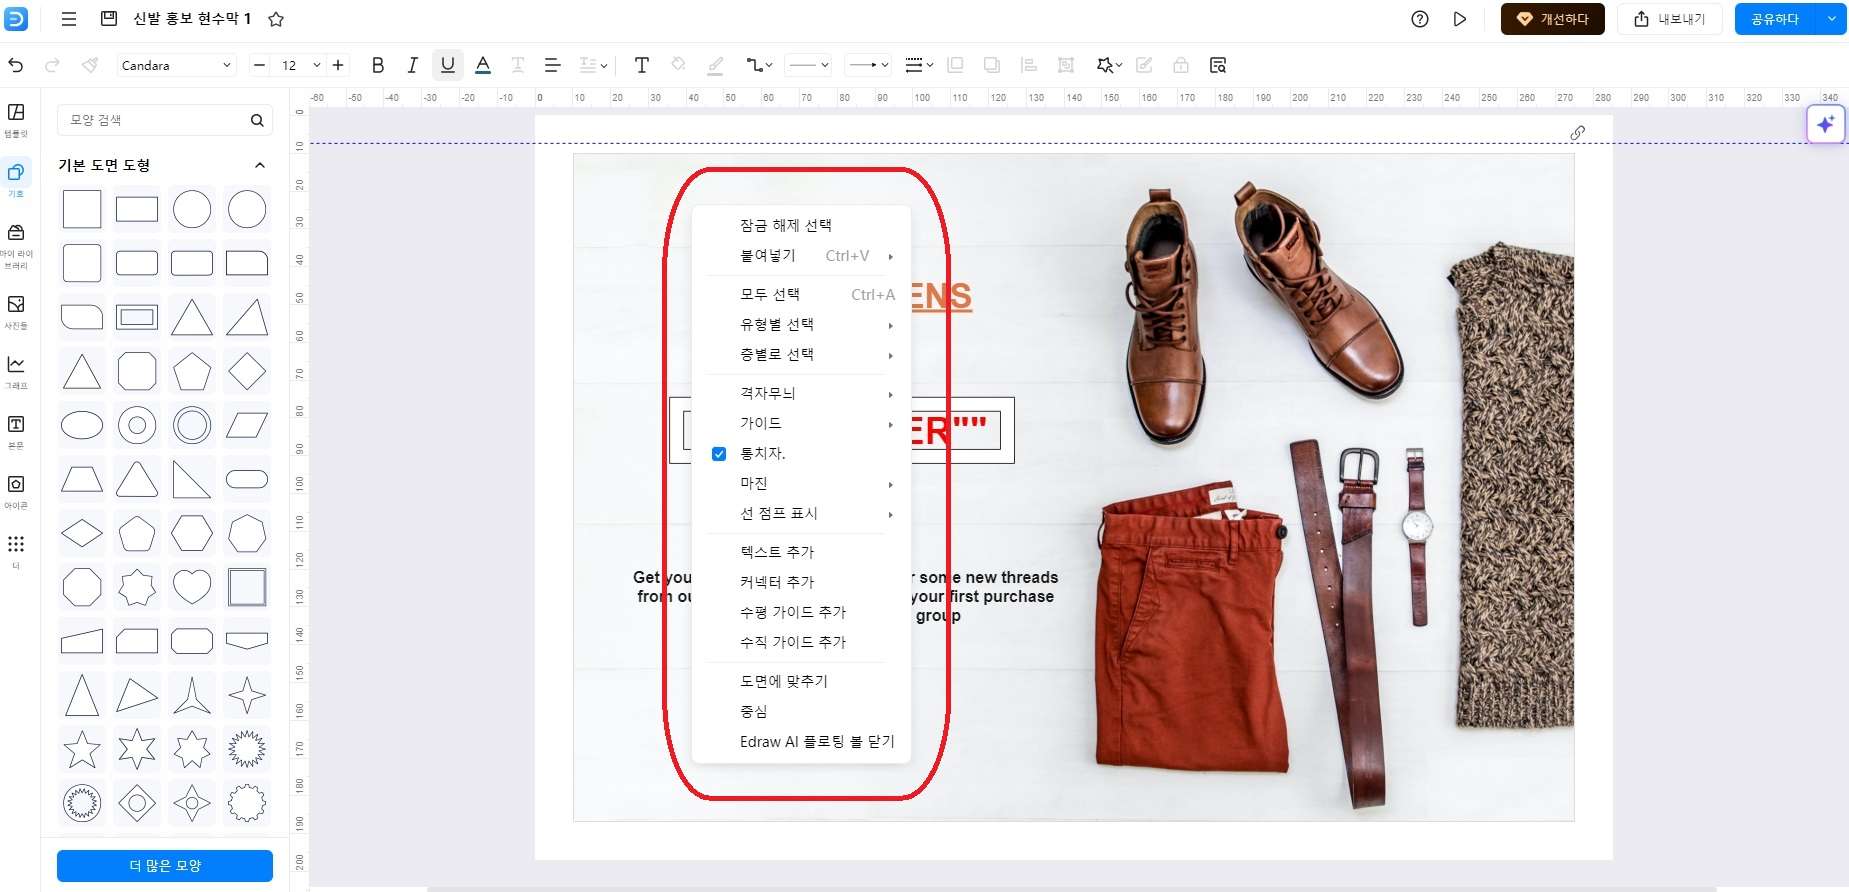Open the find and replace tool
Image resolution: width=1849 pixels, height=892 pixels.
coord(1218,65)
